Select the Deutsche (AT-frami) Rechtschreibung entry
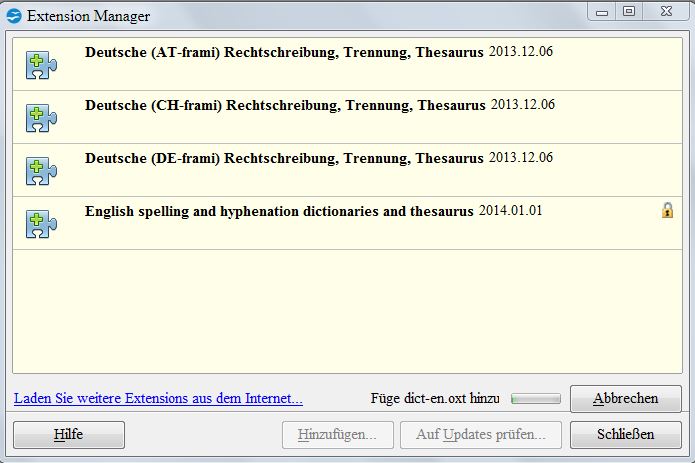 [284, 52]
